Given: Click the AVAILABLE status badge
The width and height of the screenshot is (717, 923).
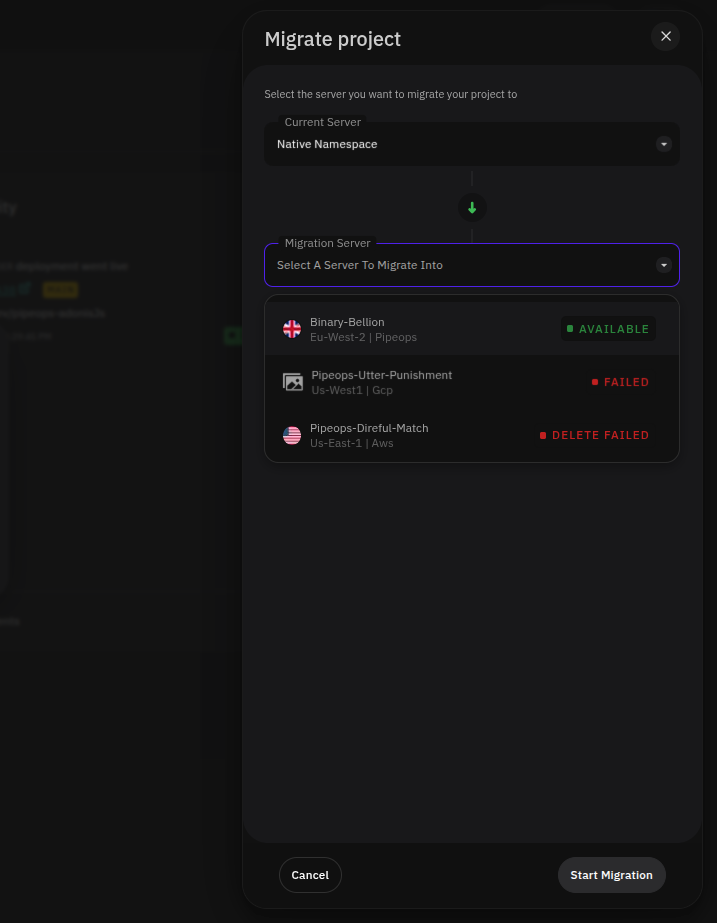Looking at the screenshot, I should [608, 329].
